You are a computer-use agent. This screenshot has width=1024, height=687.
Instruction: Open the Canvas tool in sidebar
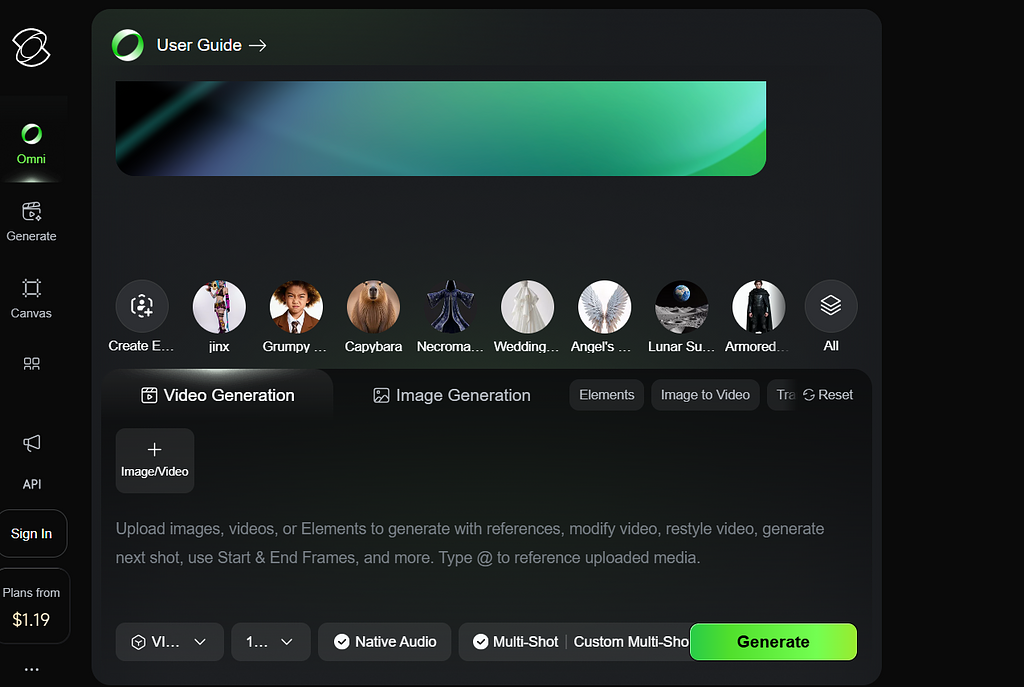coord(31,297)
